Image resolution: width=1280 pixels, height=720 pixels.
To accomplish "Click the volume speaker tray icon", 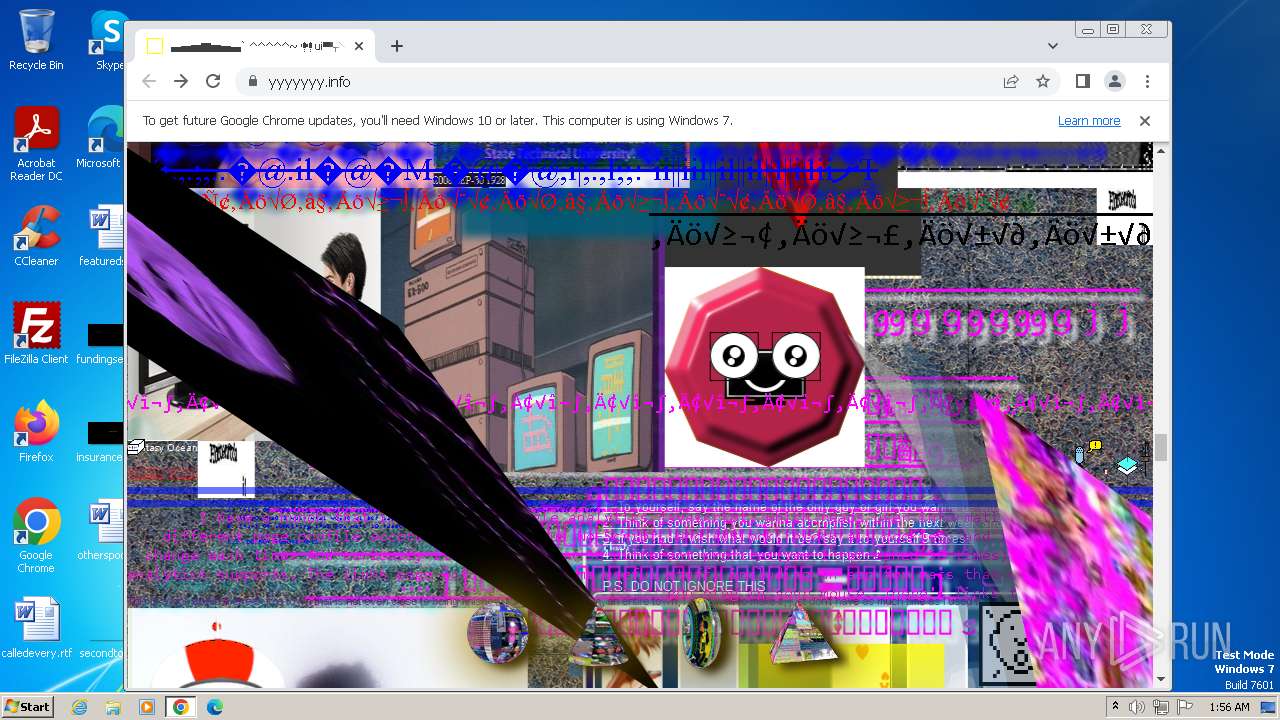I will click(1137, 707).
